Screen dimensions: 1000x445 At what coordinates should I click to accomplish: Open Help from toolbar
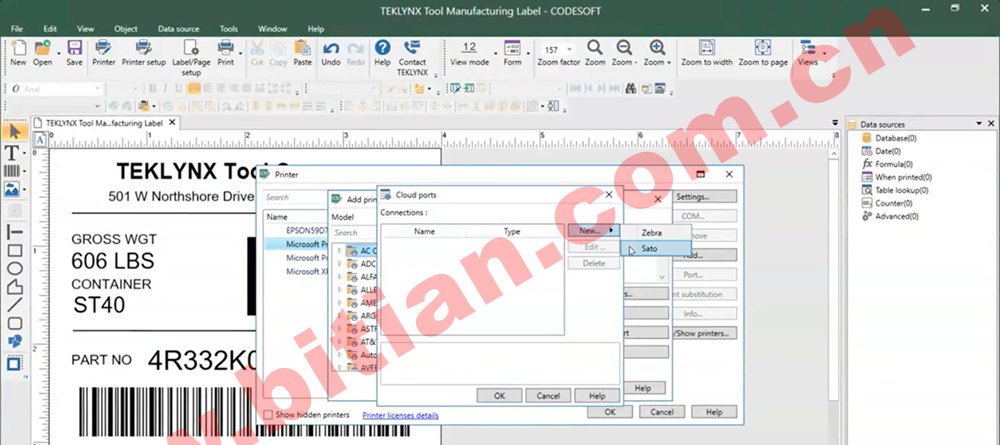382,48
